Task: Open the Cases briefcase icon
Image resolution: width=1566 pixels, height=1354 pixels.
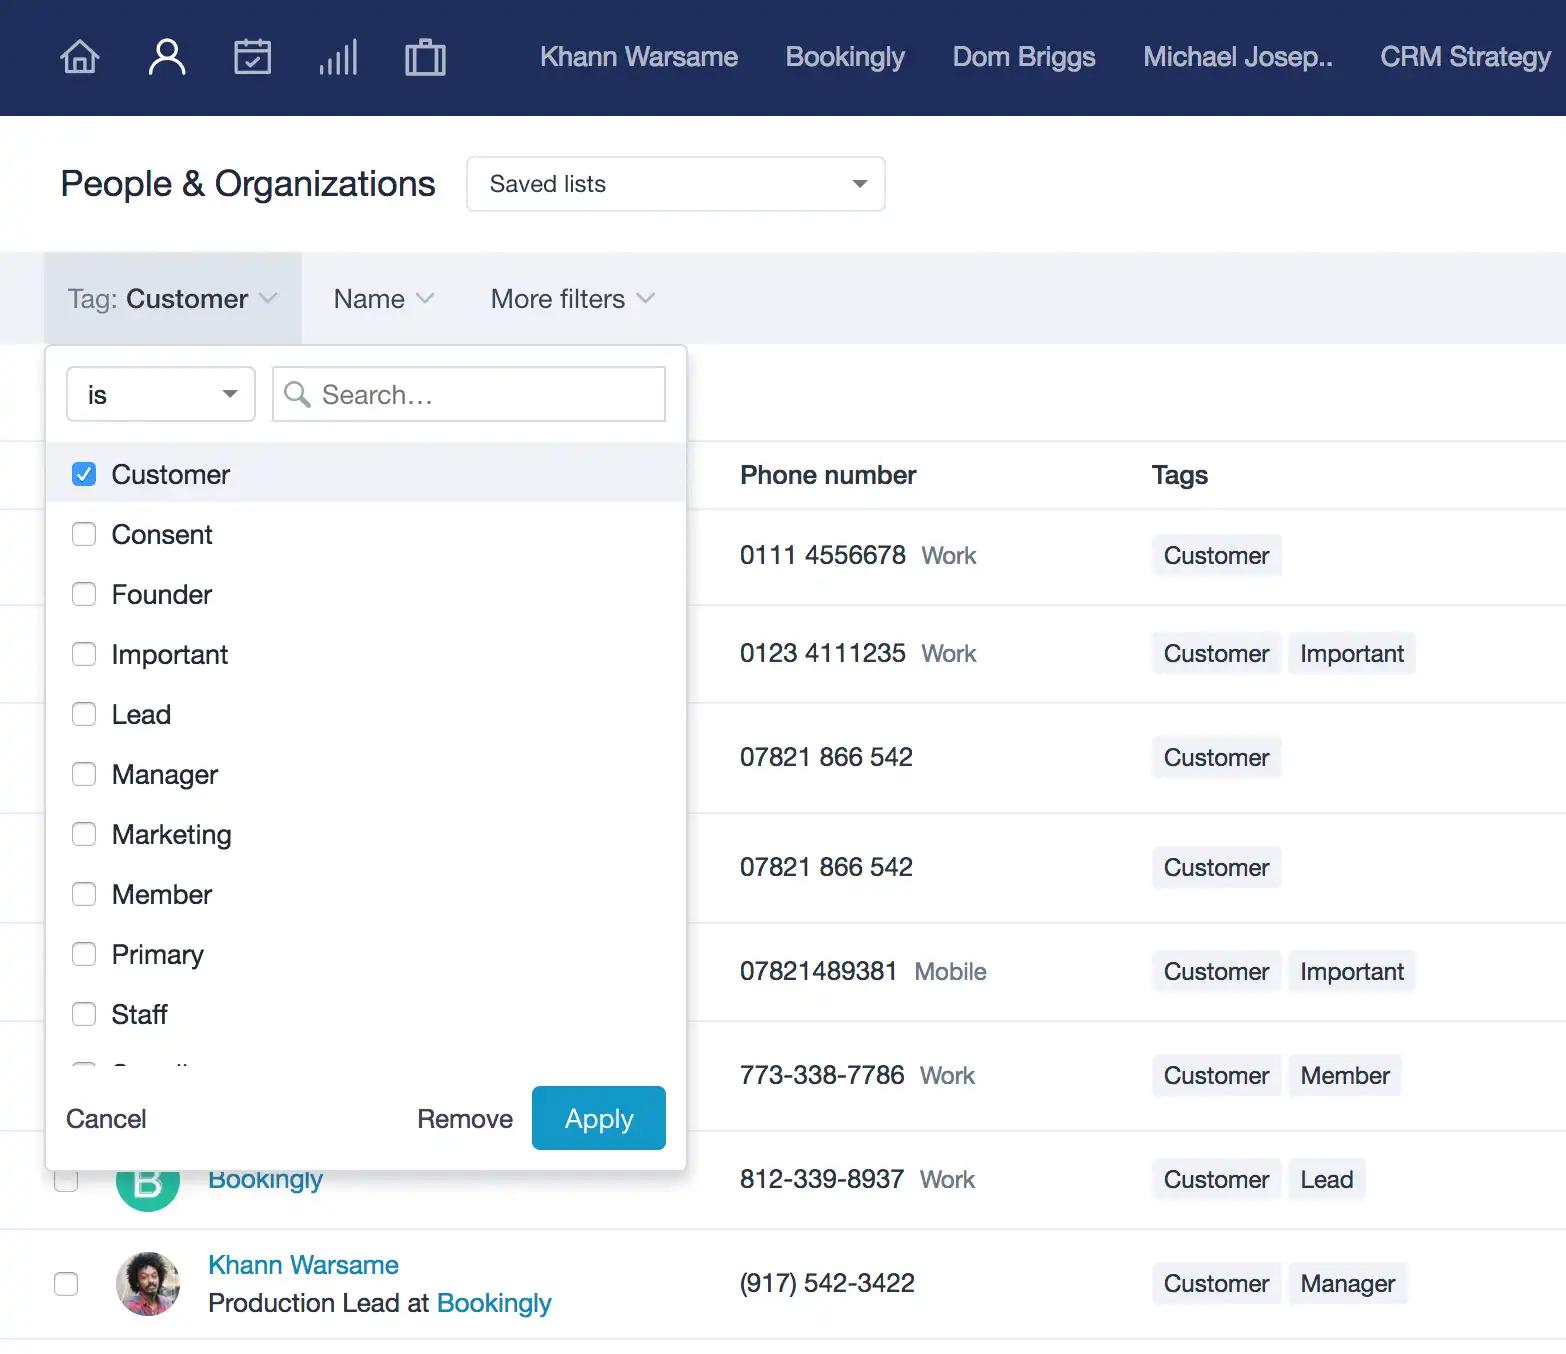Action: [425, 57]
